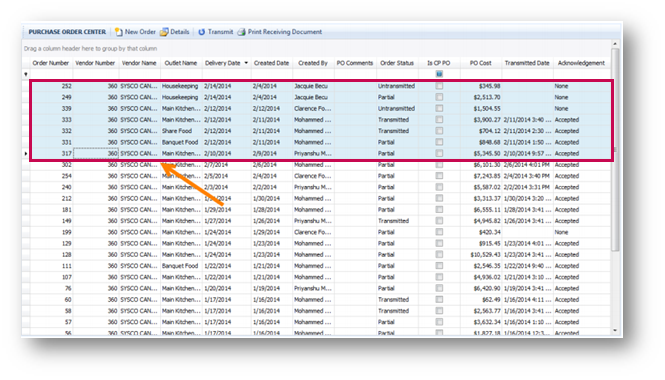Sort by the Is CP PO column header

439,63
